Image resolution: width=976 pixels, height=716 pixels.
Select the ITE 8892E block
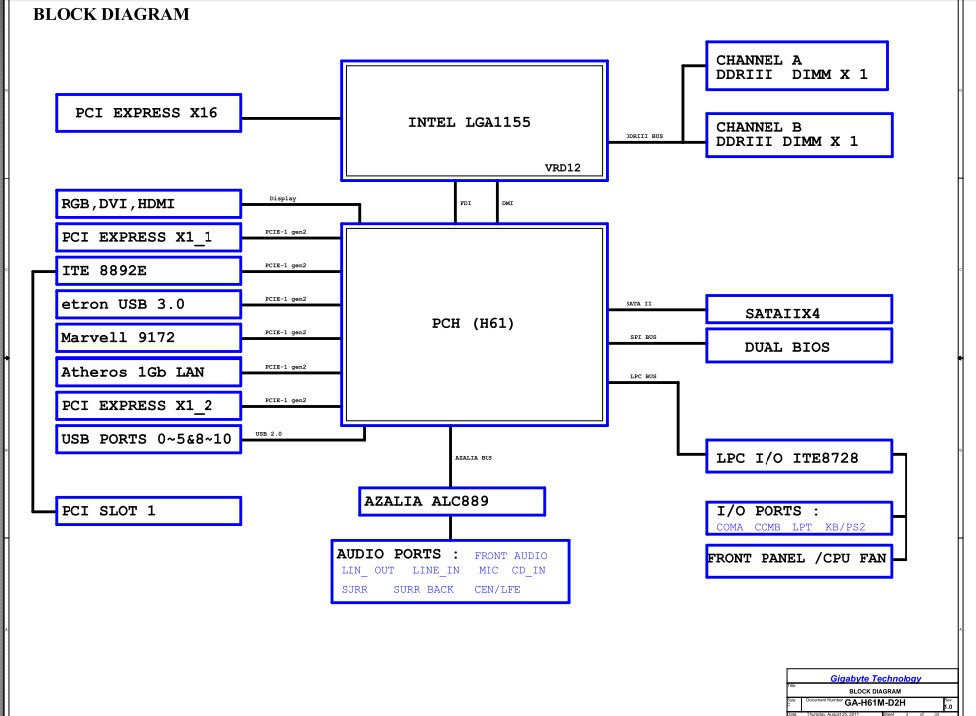pyautogui.click(x=148, y=271)
